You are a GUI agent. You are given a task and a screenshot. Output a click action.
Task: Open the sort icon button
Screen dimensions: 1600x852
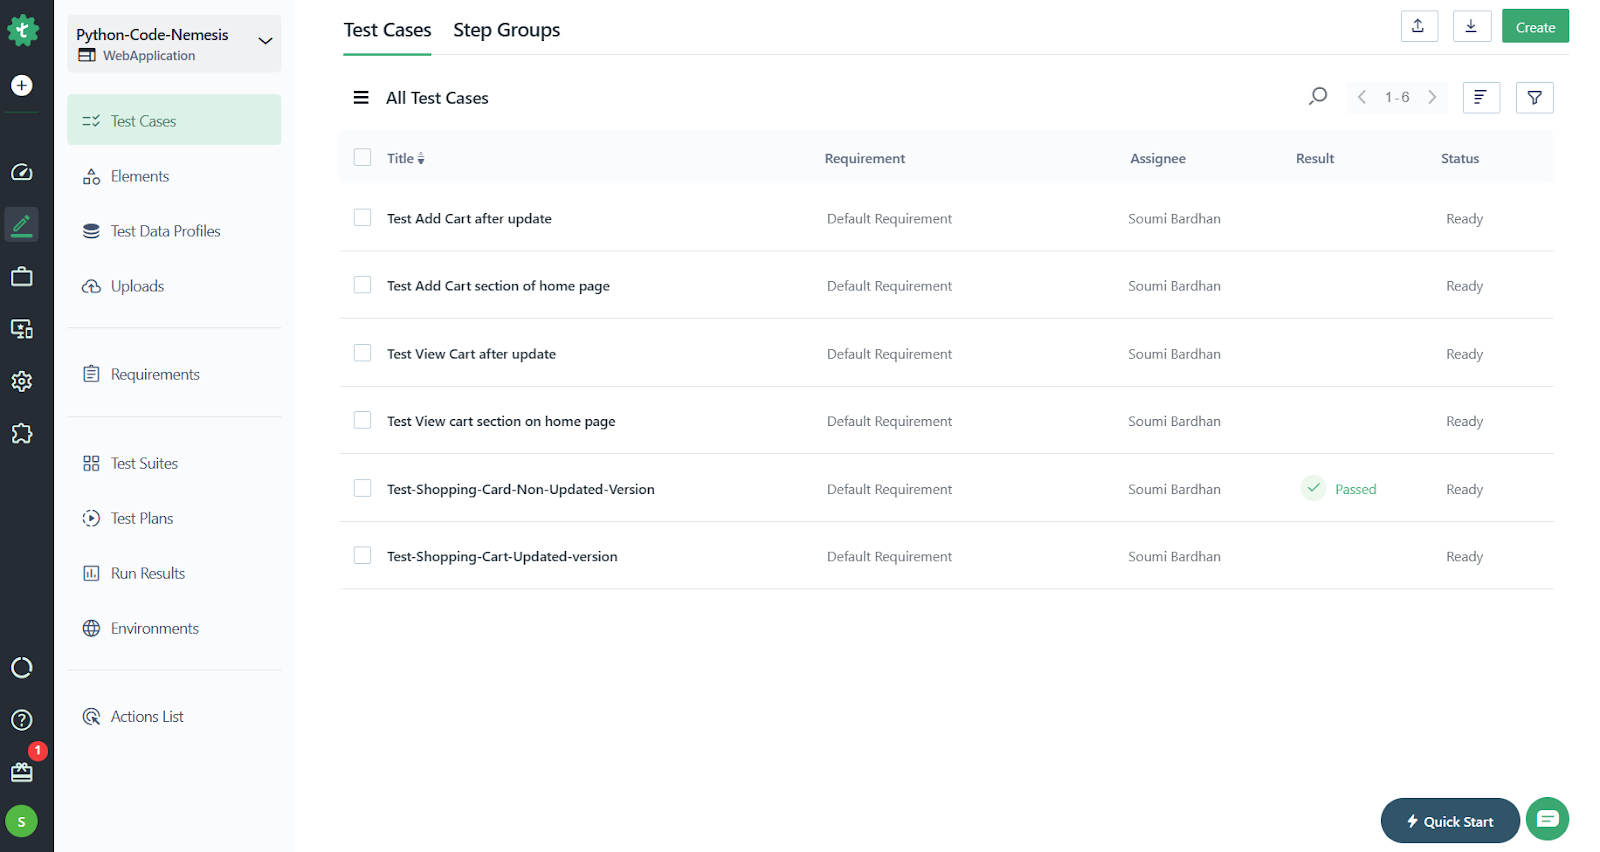[x=1481, y=97]
